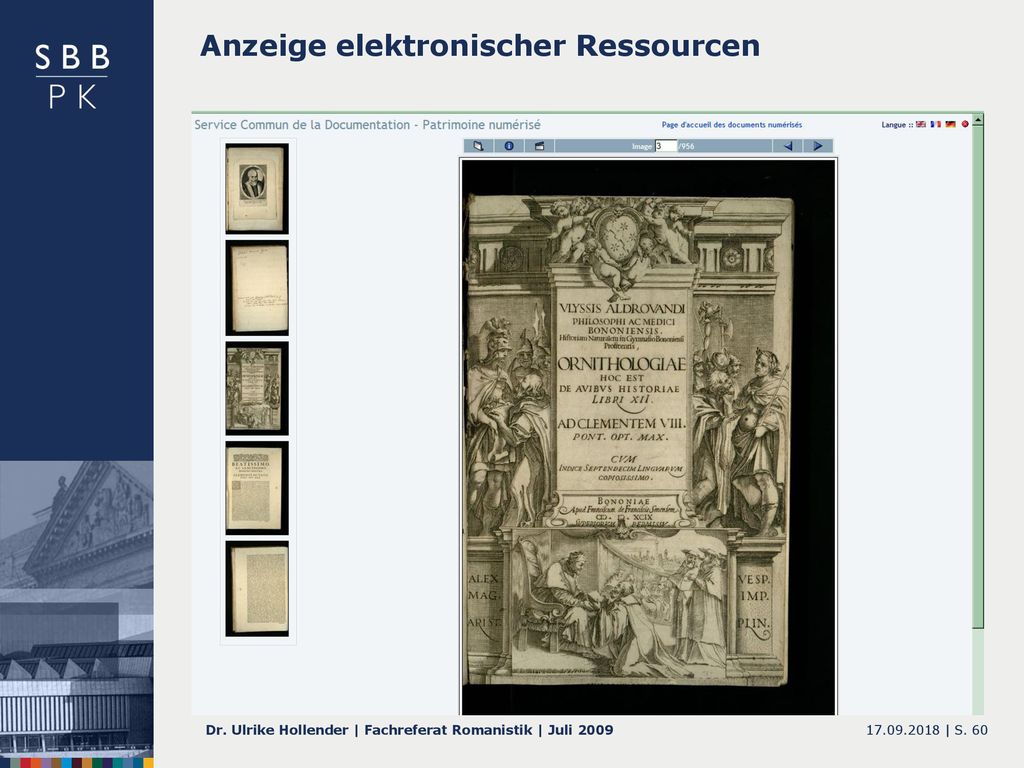This screenshot has width=1024, height=768.
Task: Click the SBB PK logo
Action: 72,76
